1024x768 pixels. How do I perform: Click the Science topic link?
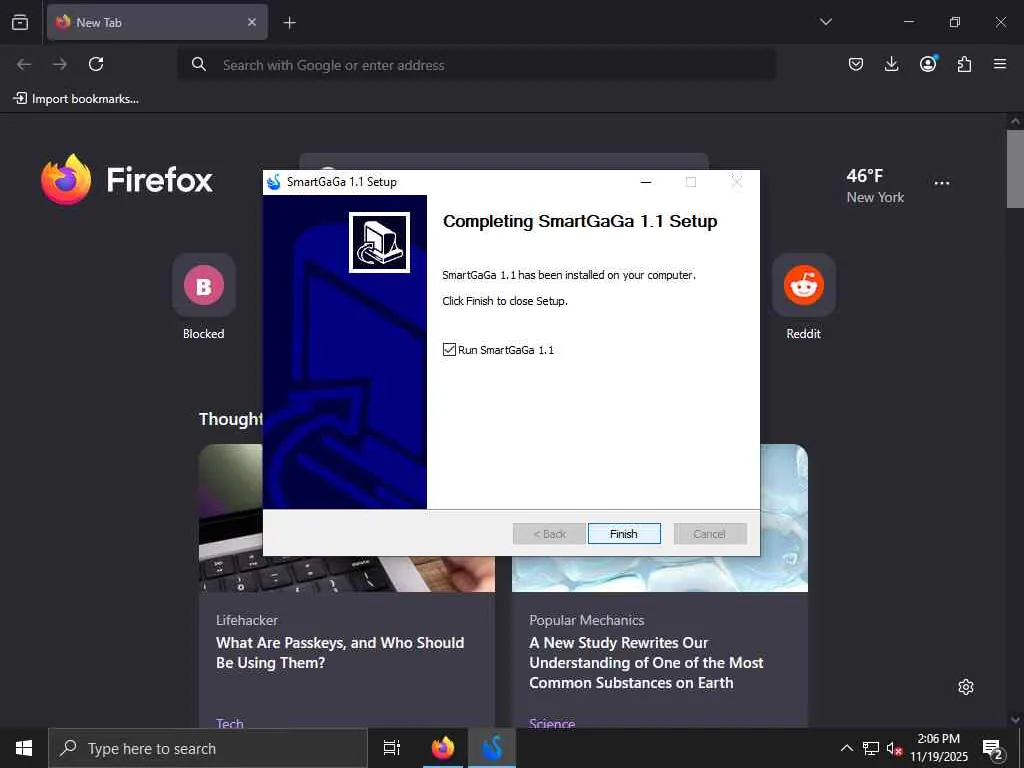552,722
